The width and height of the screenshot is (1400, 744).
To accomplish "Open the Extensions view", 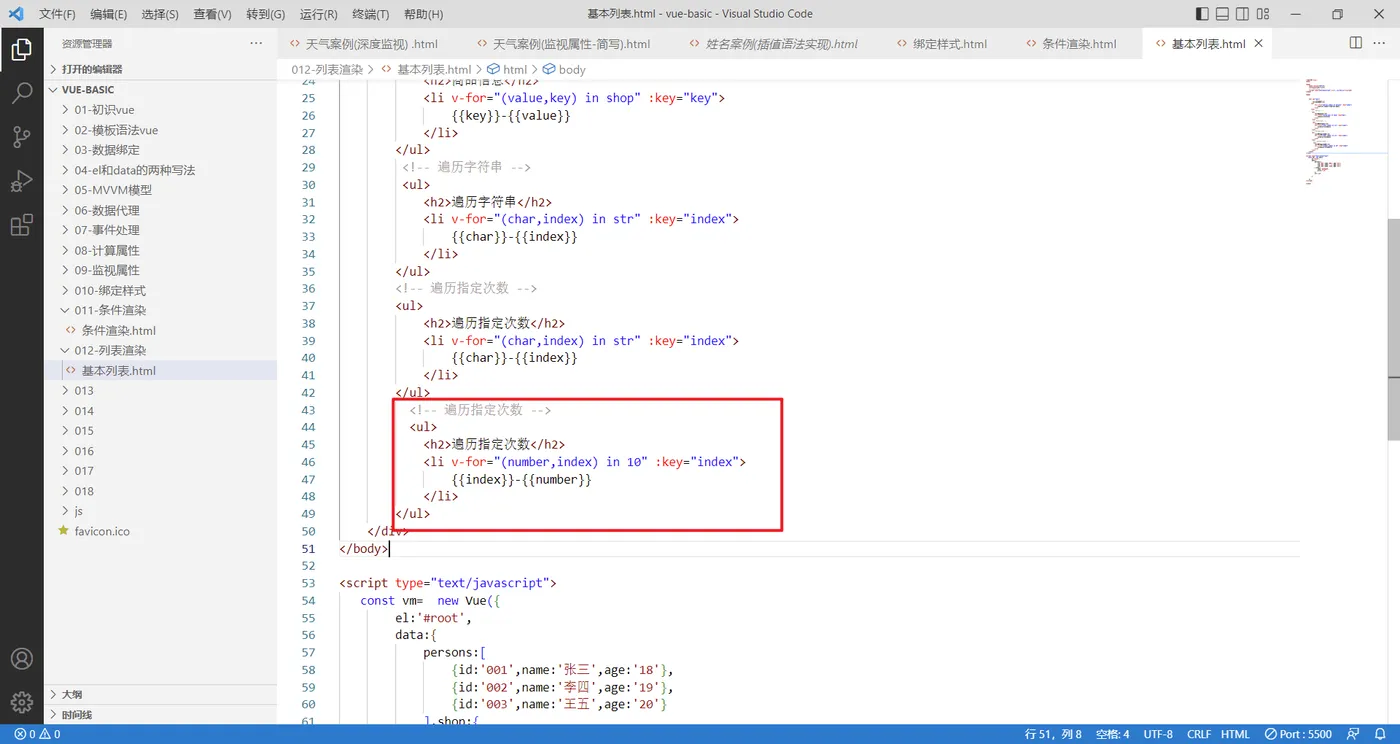I will (x=21, y=226).
